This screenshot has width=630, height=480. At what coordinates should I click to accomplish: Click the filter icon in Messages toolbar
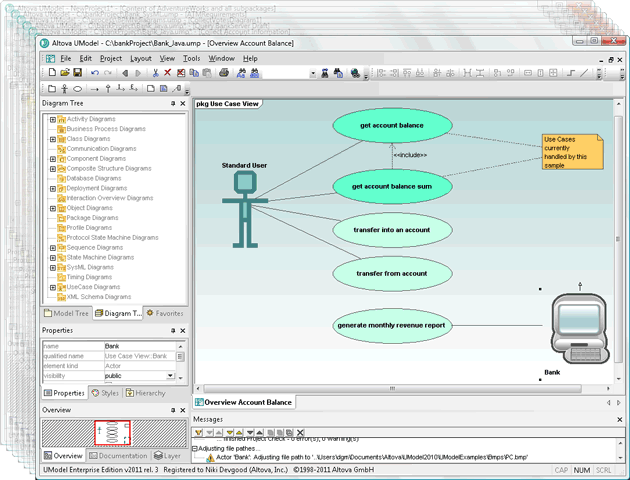coord(198,433)
